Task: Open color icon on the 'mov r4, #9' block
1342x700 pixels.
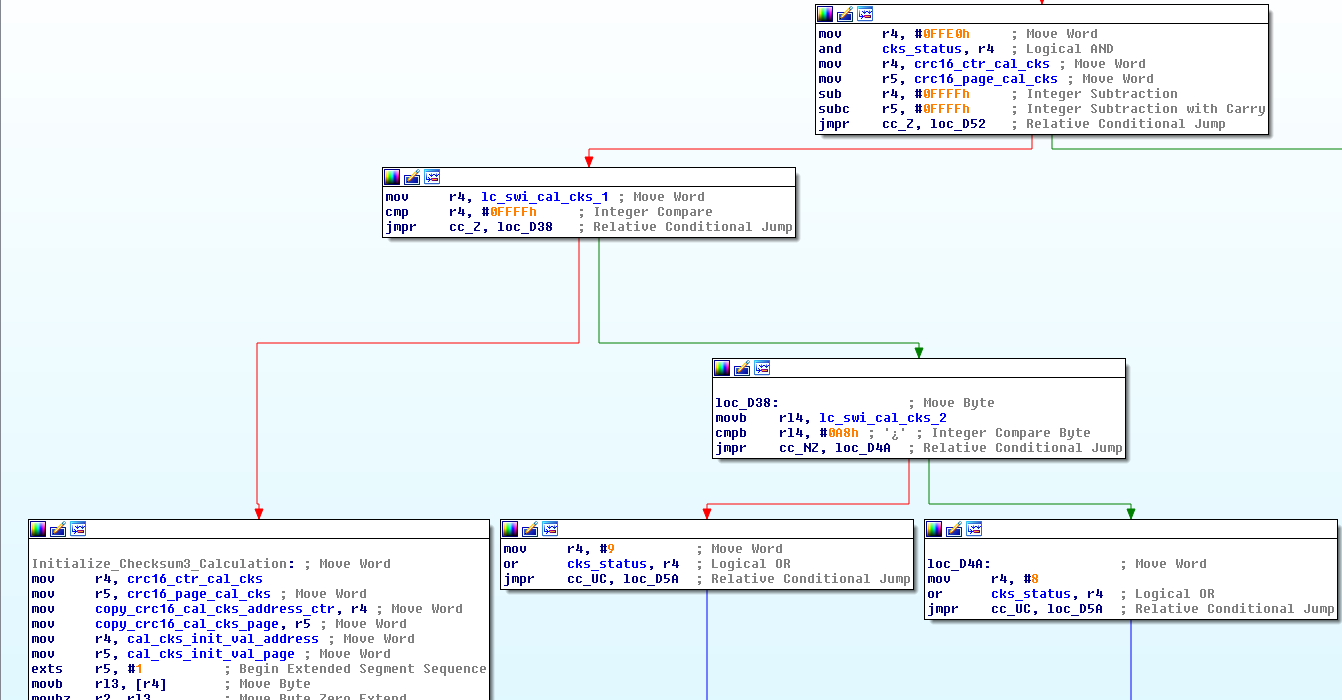Action: (510, 529)
